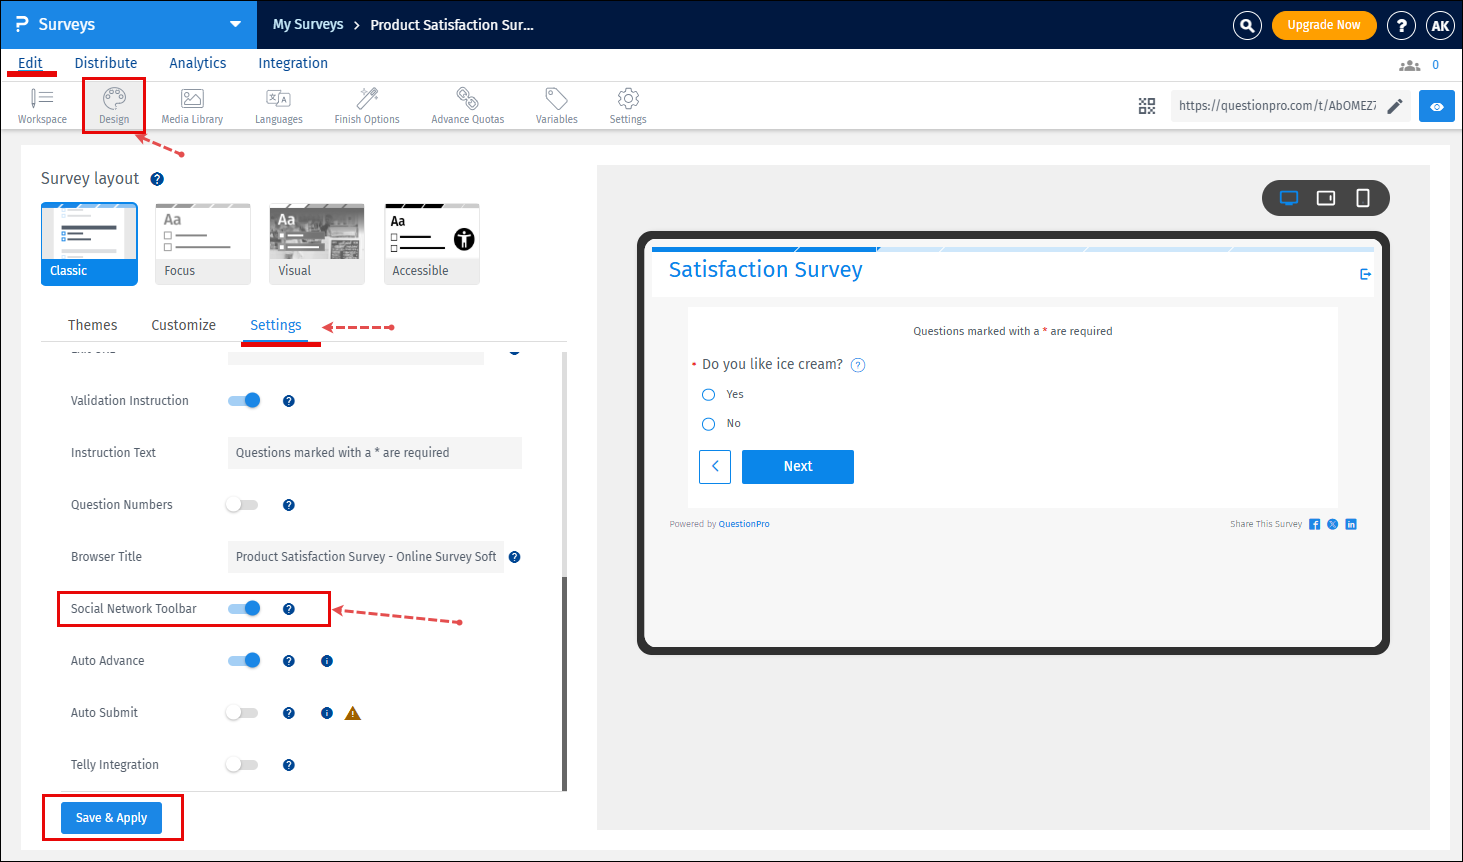Open the Customize tab
The image size is (1463, 862).
coord(183,324)
